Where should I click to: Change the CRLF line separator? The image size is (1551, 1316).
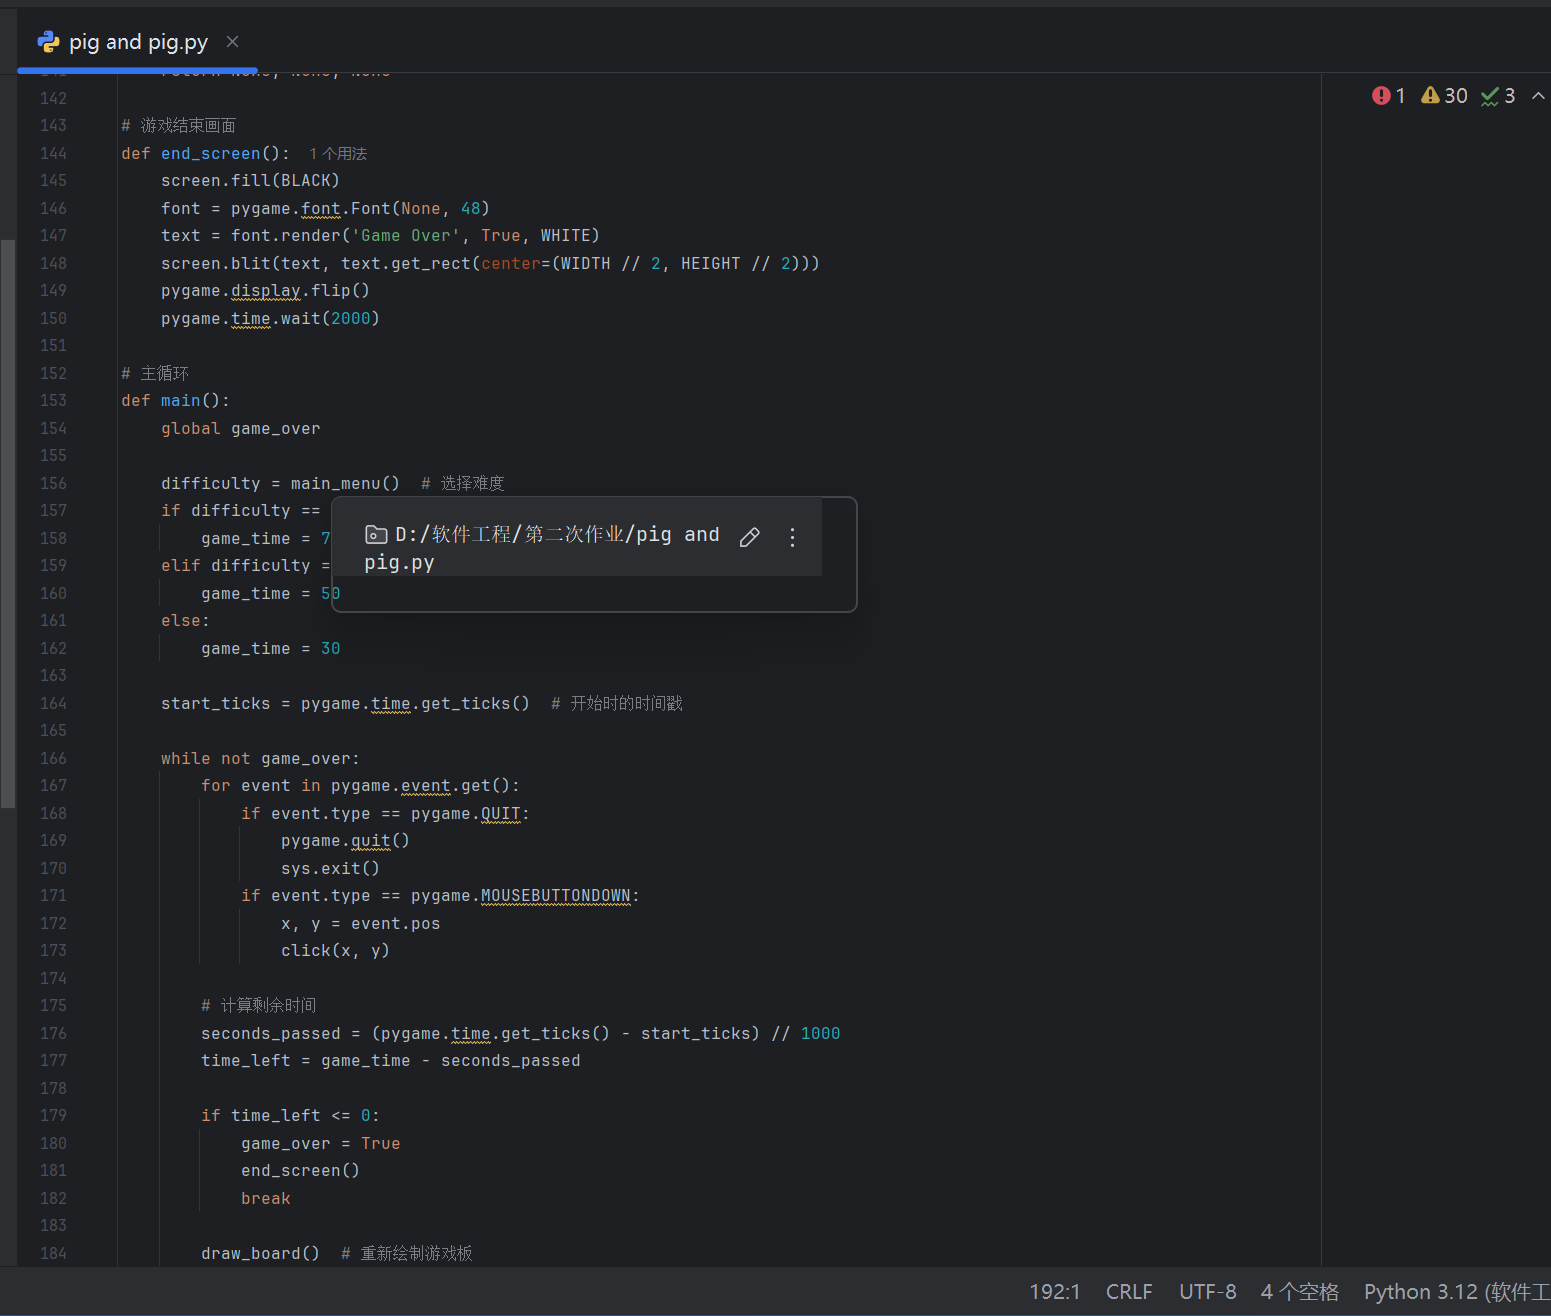pos(1129,1292)
